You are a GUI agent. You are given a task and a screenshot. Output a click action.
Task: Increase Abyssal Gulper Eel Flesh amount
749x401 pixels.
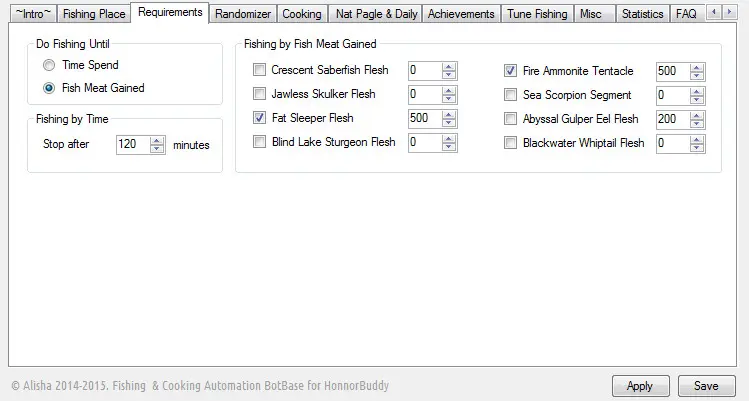[696, 116]
